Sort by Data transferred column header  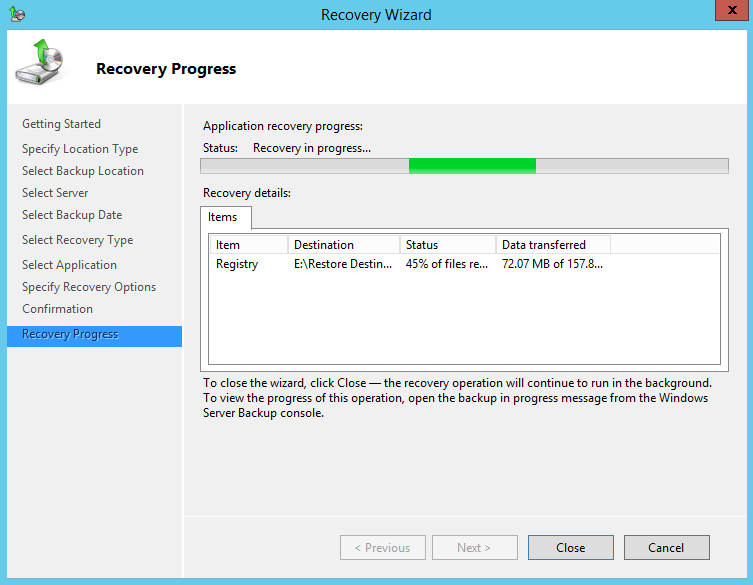point(552,245)
